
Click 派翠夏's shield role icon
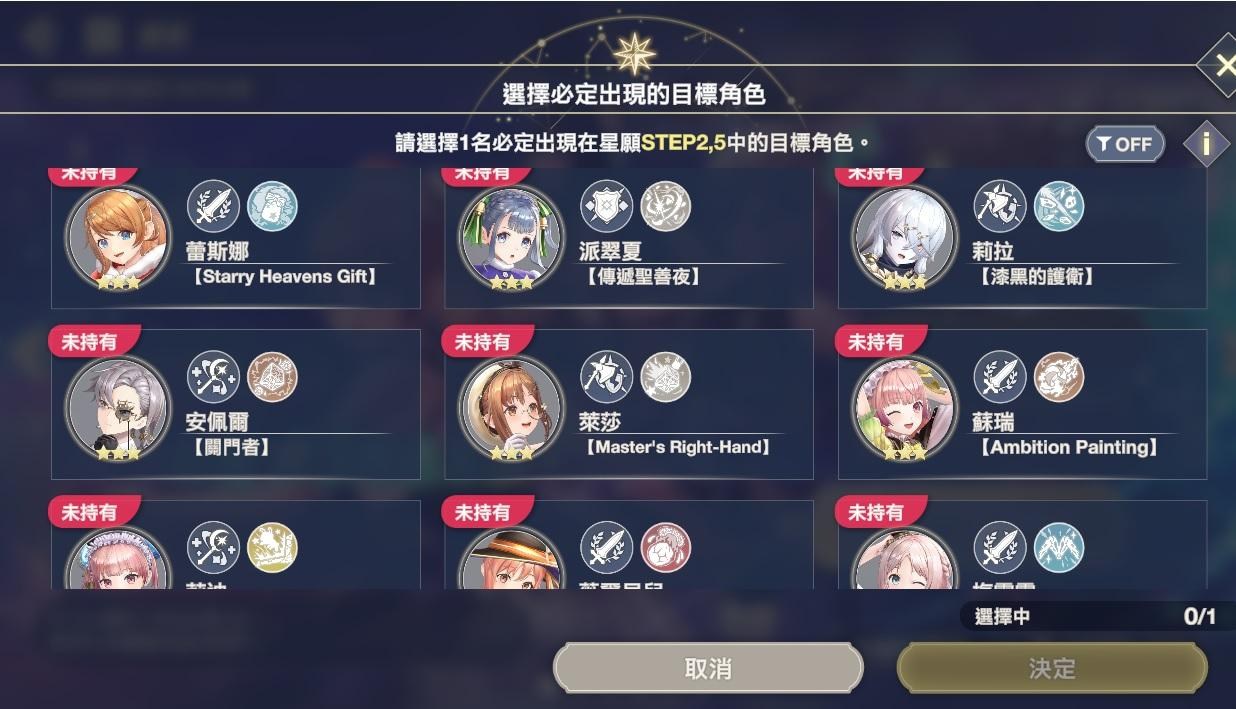(606, 206)
